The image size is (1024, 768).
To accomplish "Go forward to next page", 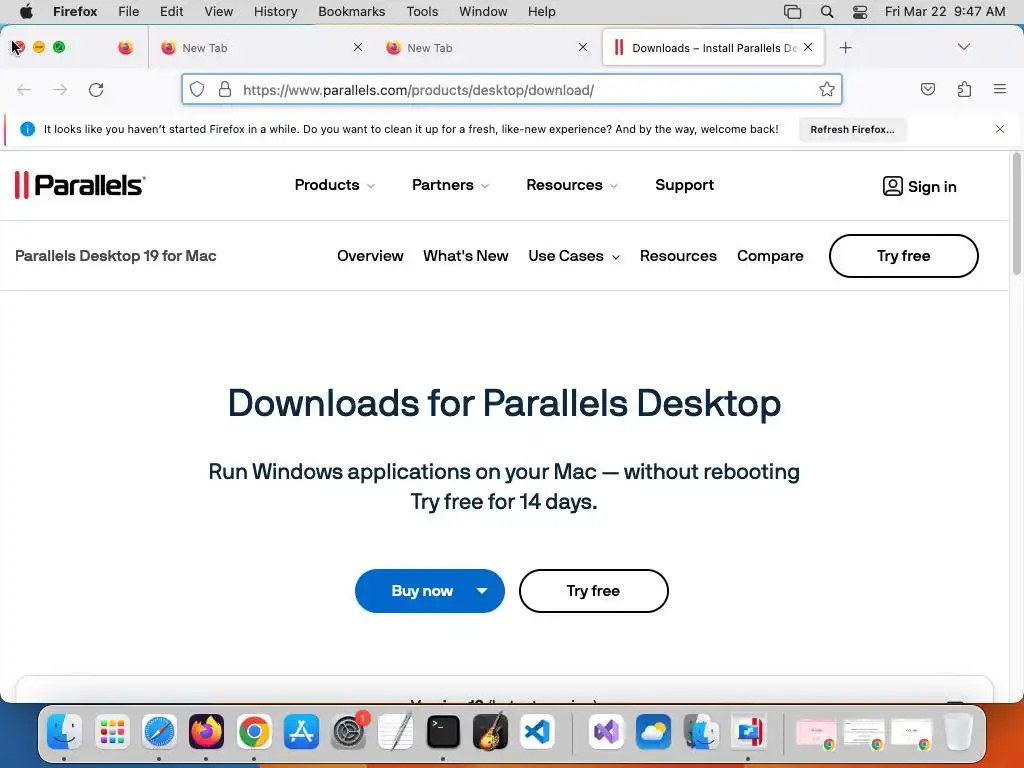I will [x=60, y=89].
